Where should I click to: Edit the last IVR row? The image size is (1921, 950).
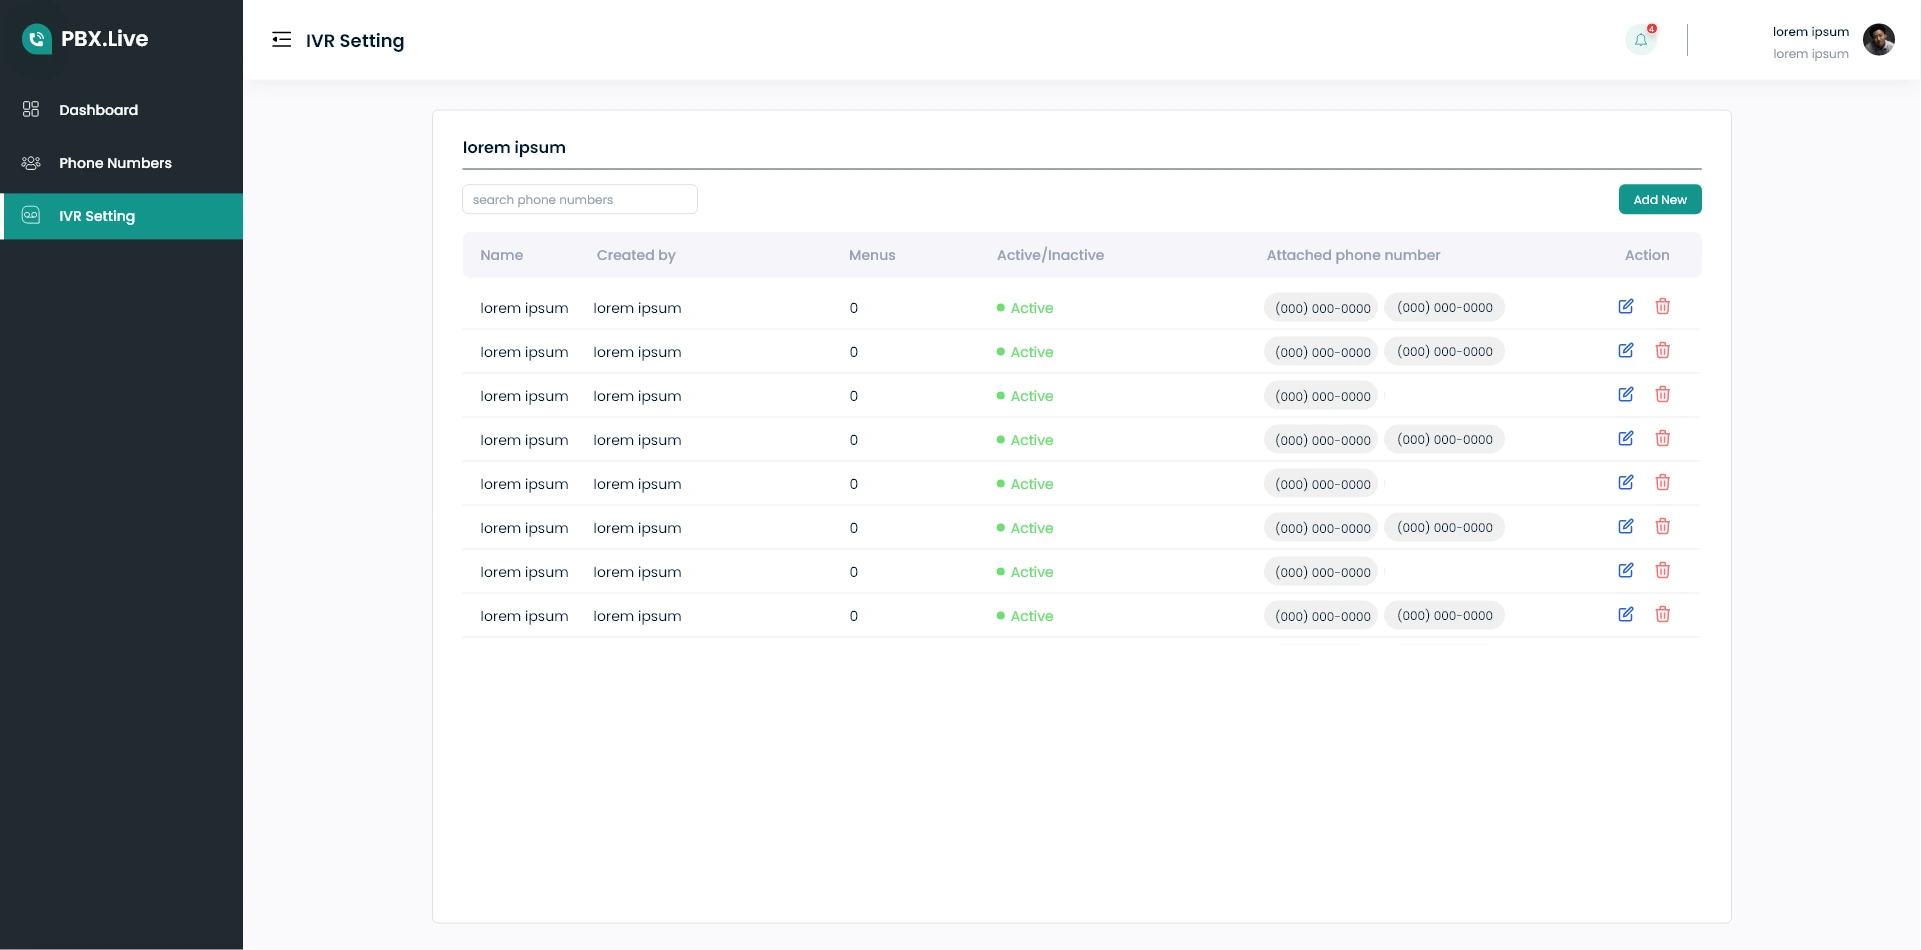[x=1626, y=615]
